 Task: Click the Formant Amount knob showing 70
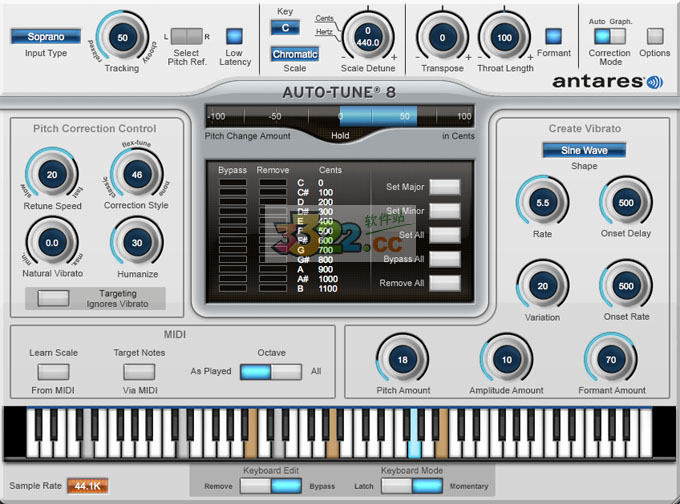click(x=611, y=360)
